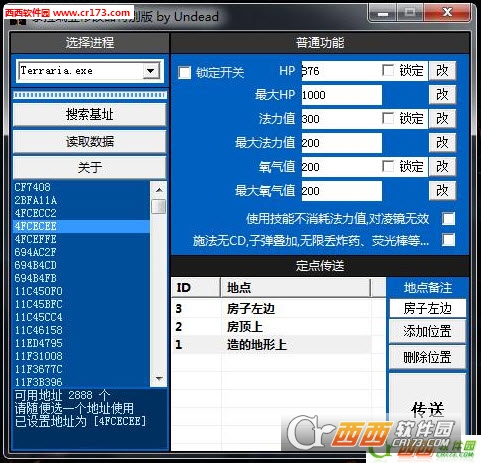Focus the 最大HP field showing 1000
This screenshot has width=481, height=463.
tap(341, 95)
